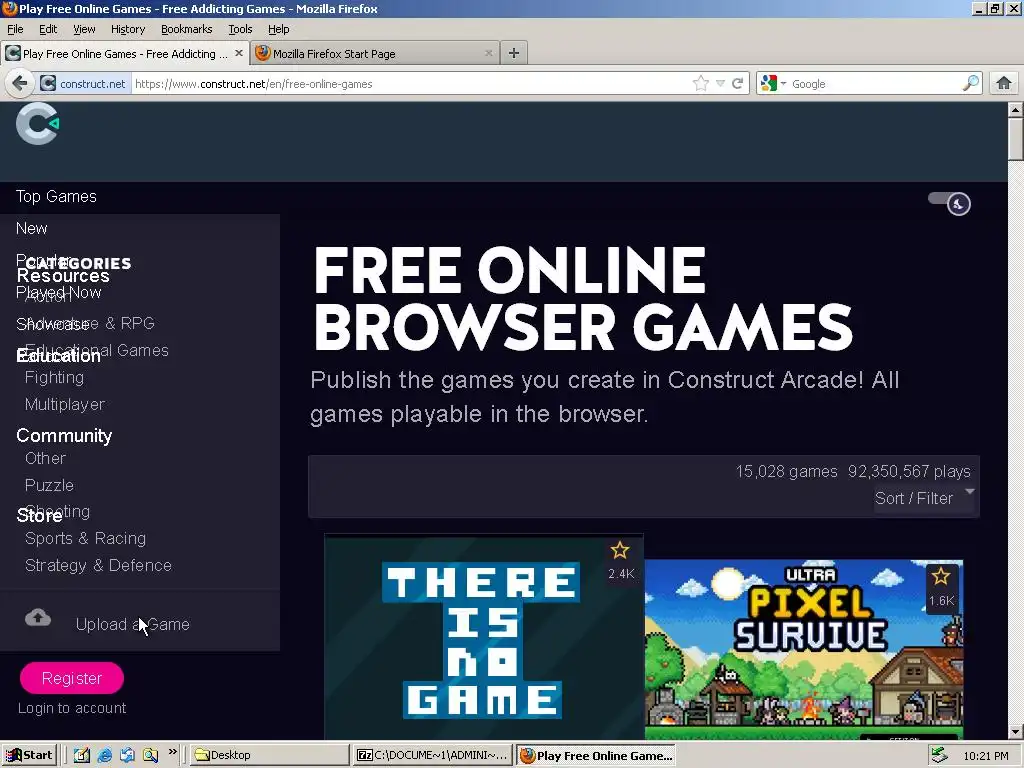Open the History menu
The width and height of the screenshot is (1024, 768).
pos(128,29)
